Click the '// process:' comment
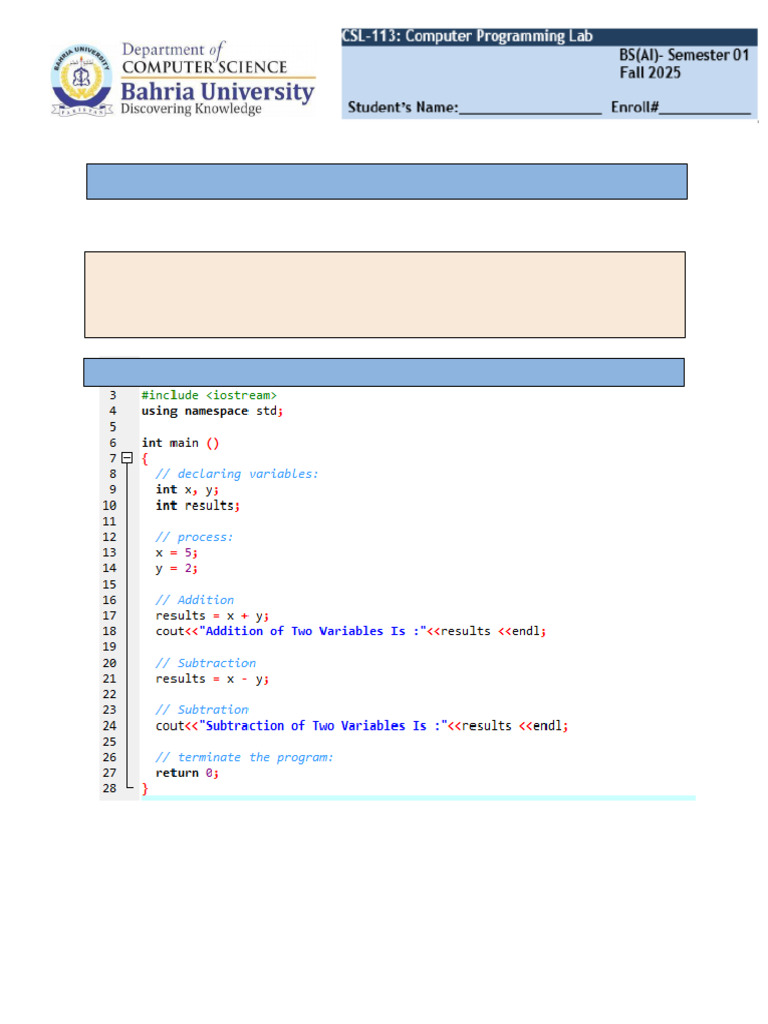The width and height of the screenshot is (768, 1024). click(194, 537)
